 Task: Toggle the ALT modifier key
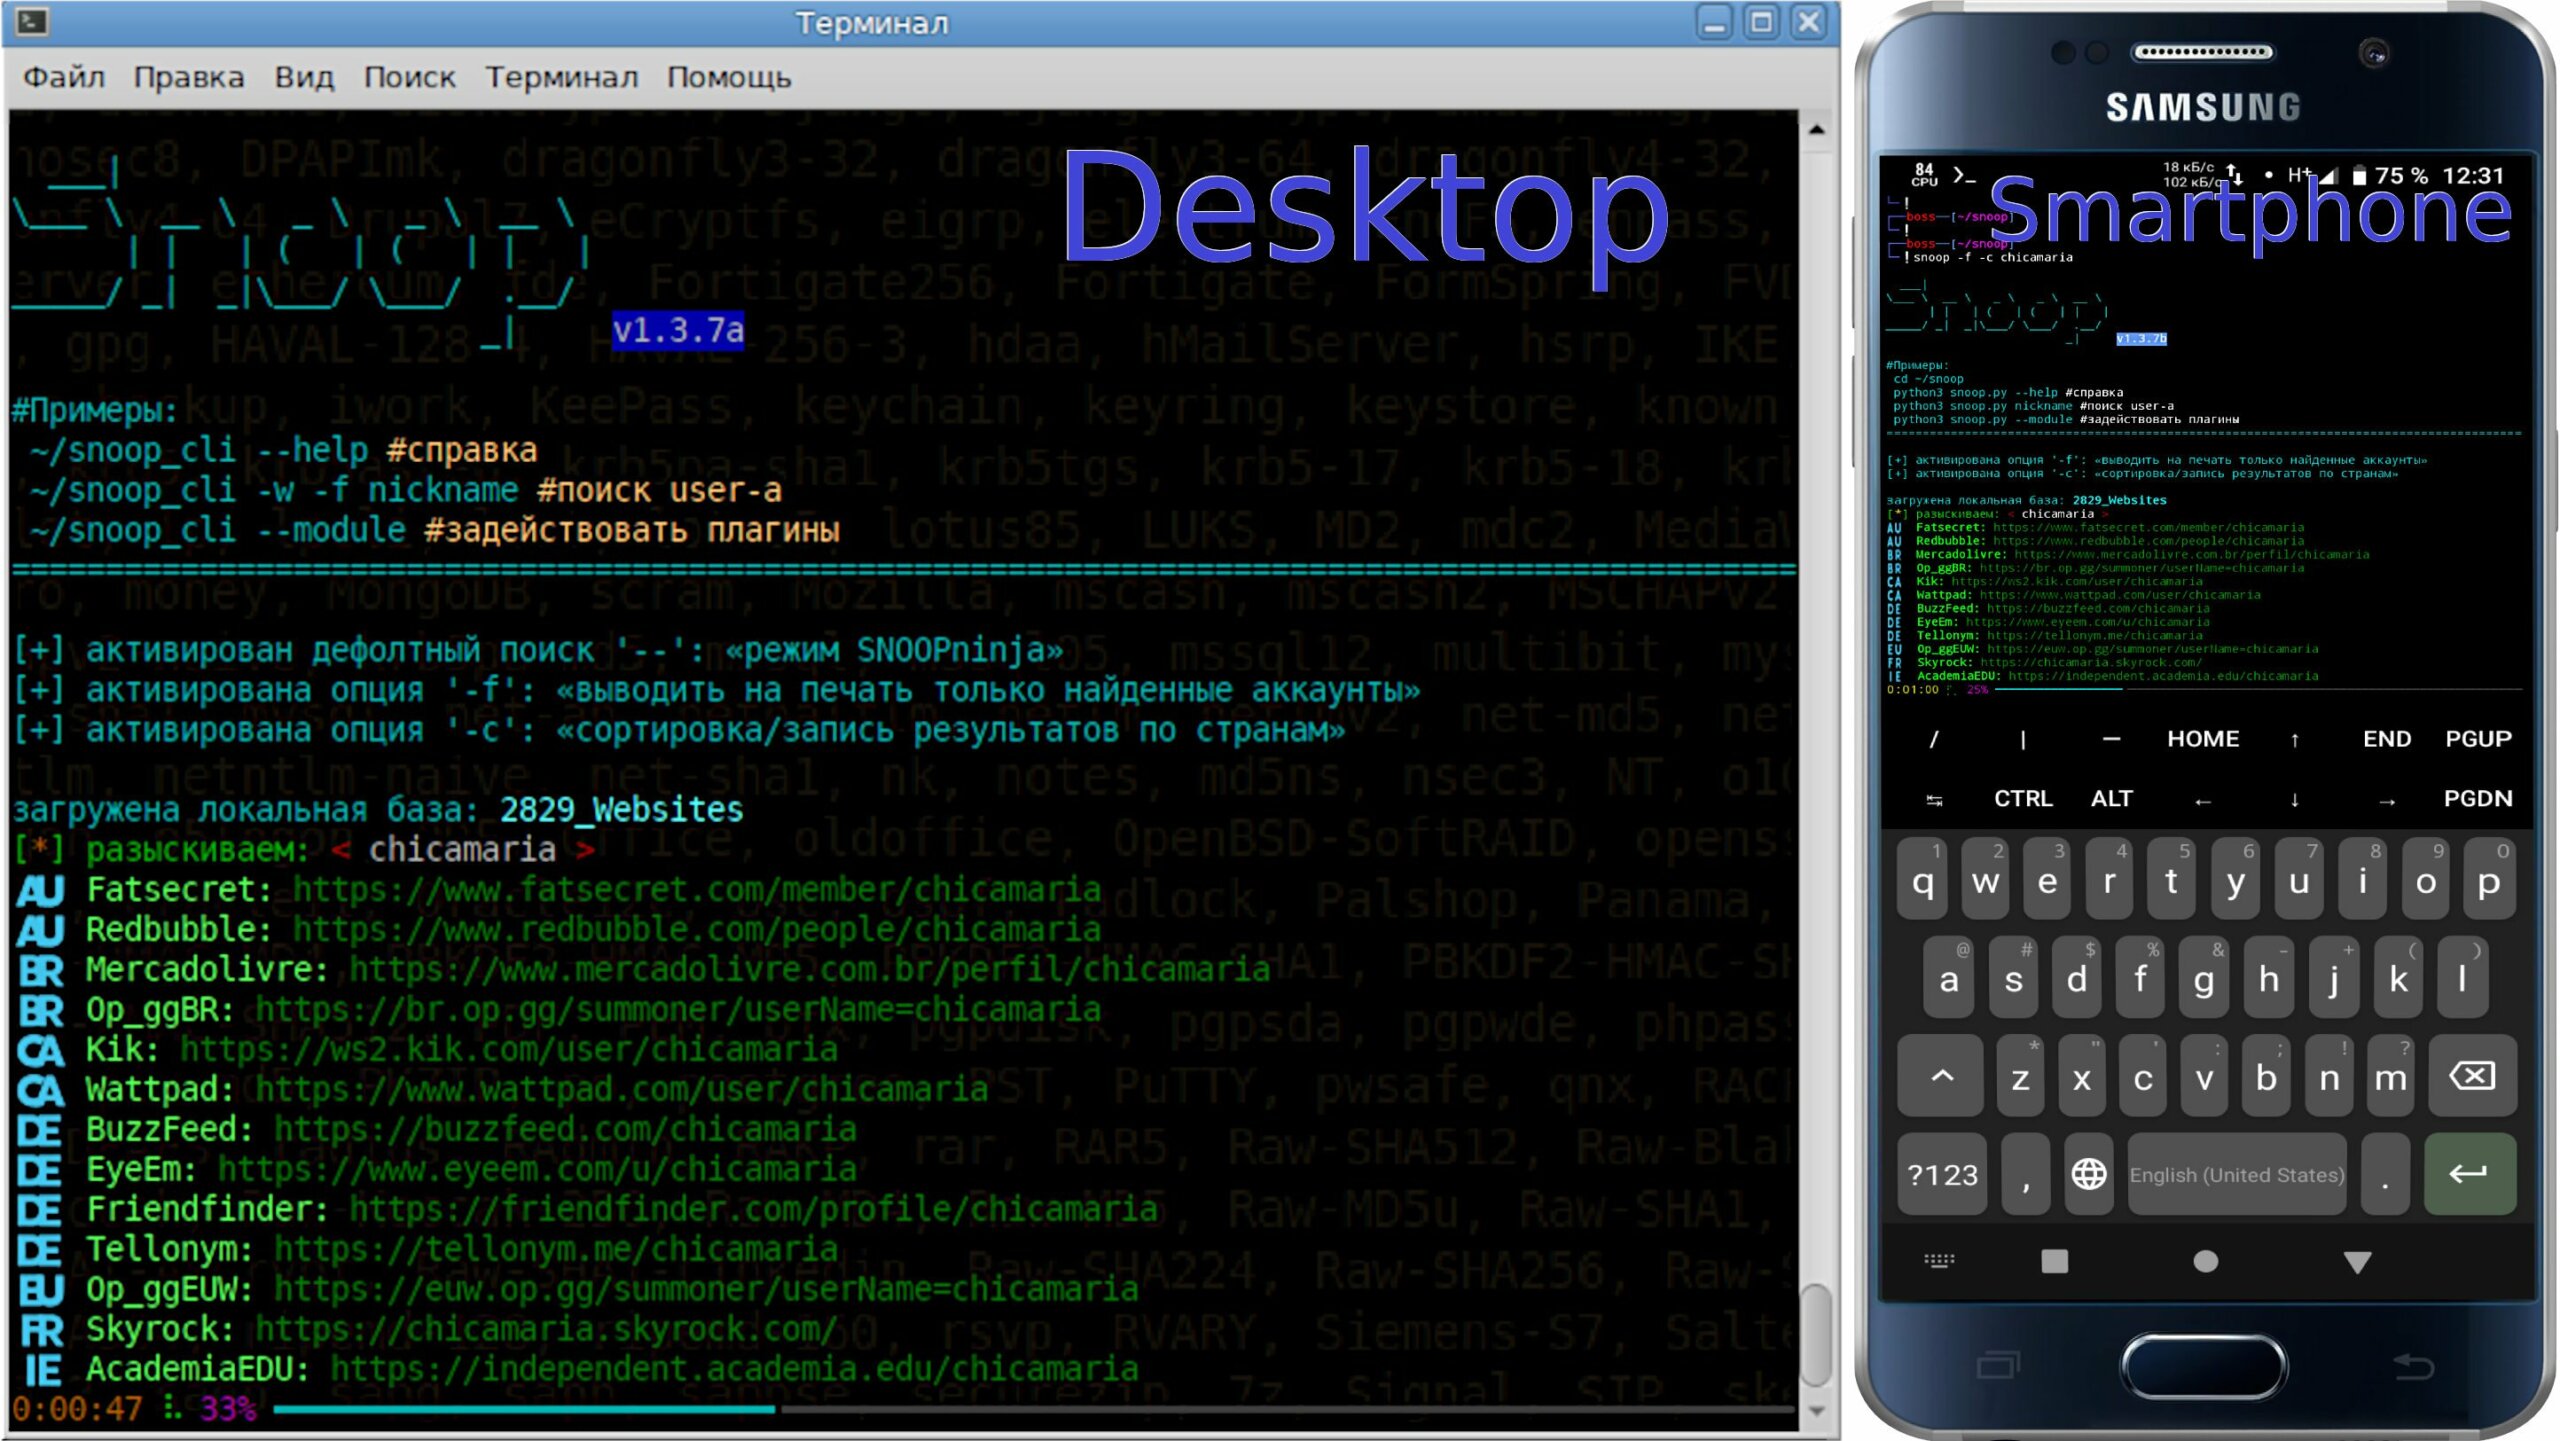(2111, 798)
